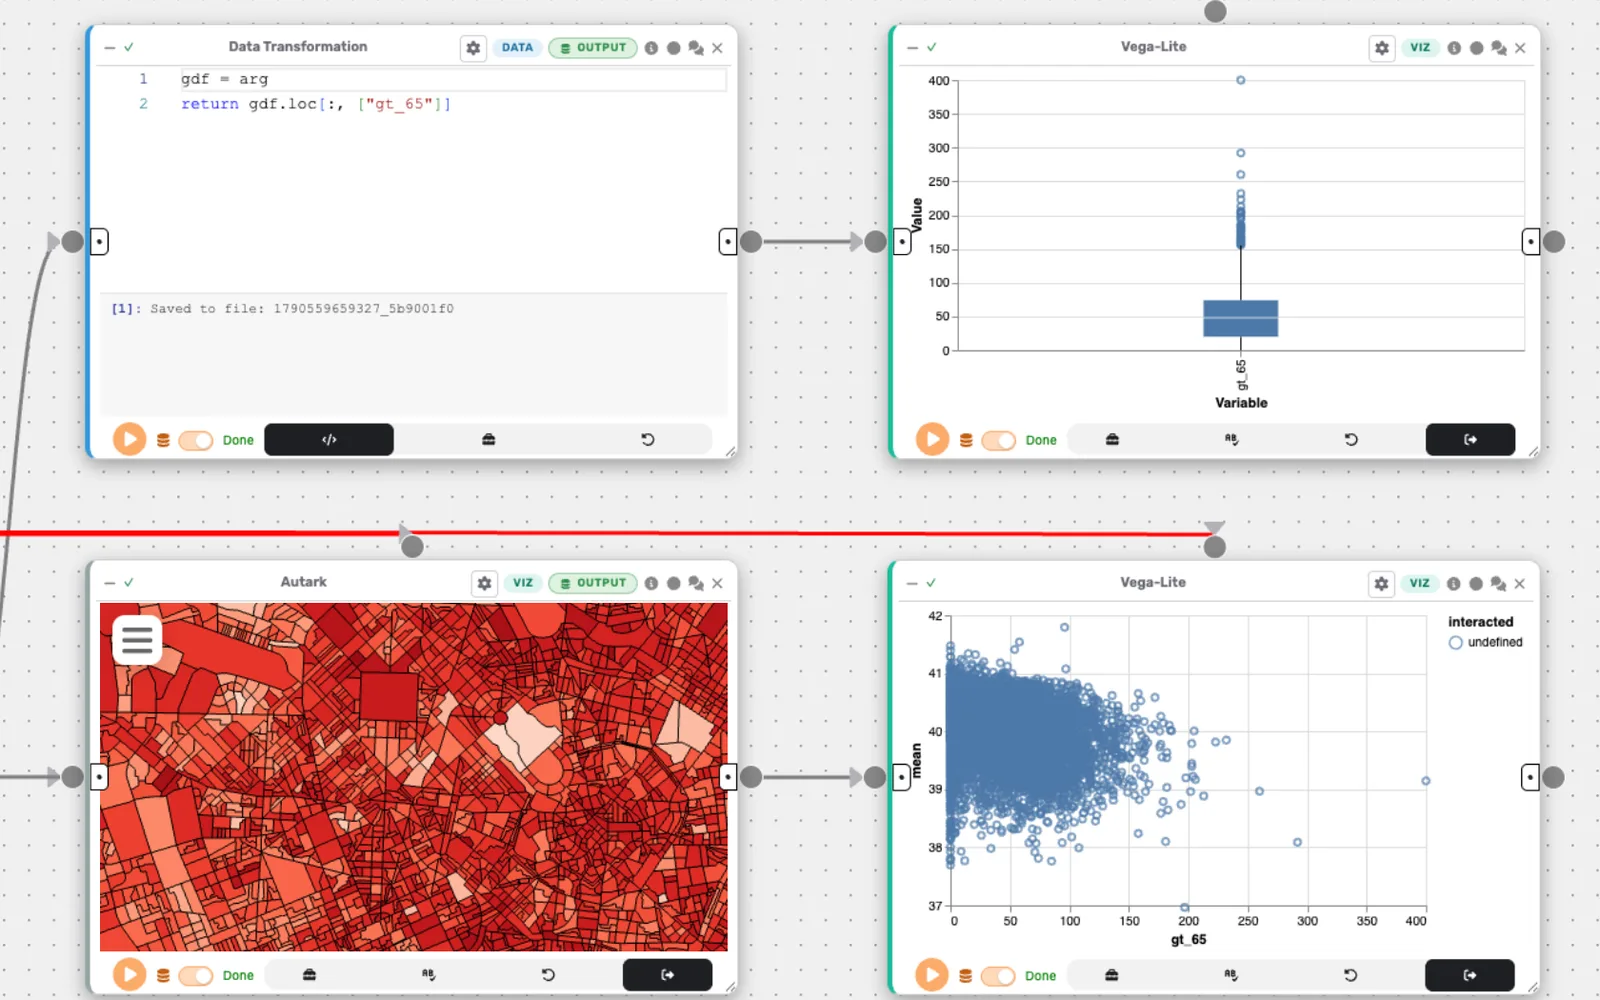Viewport: 1600px width, 1000px height.
Task: Click VIZ badge on bottom Vega-Lite scatter node
Action: (x=1419, y=583)
